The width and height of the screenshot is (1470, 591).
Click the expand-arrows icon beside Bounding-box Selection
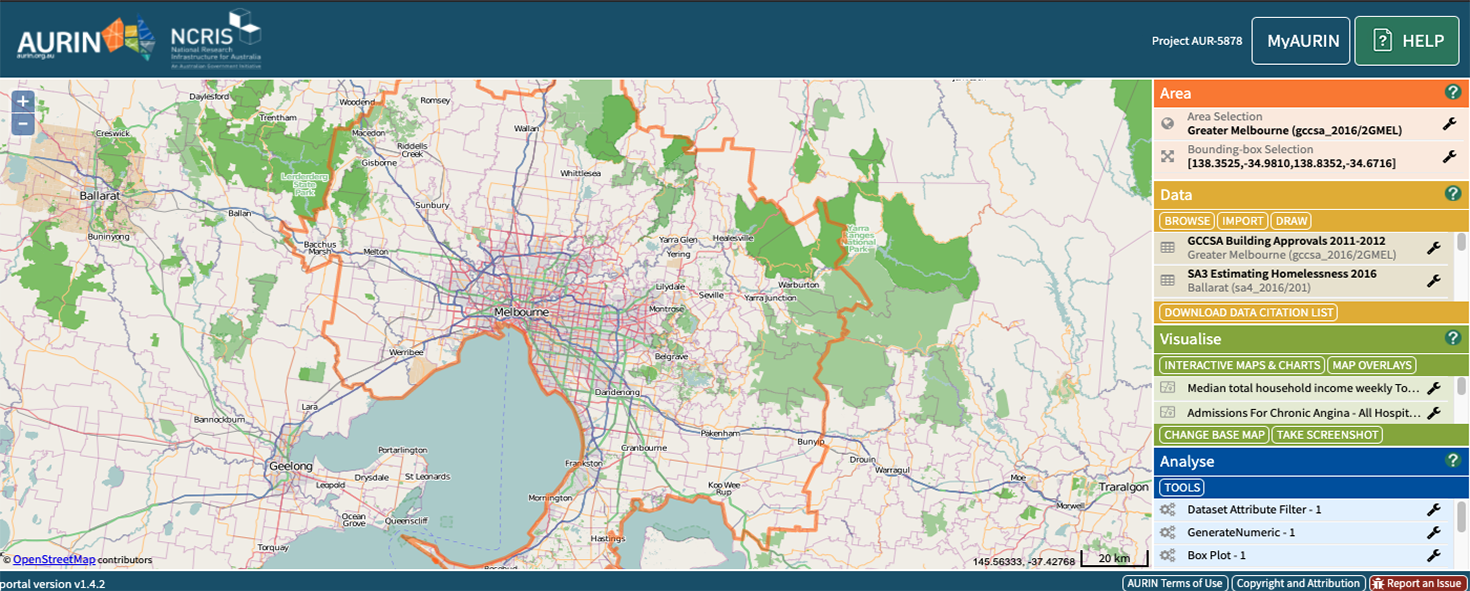pos(1167,157)
